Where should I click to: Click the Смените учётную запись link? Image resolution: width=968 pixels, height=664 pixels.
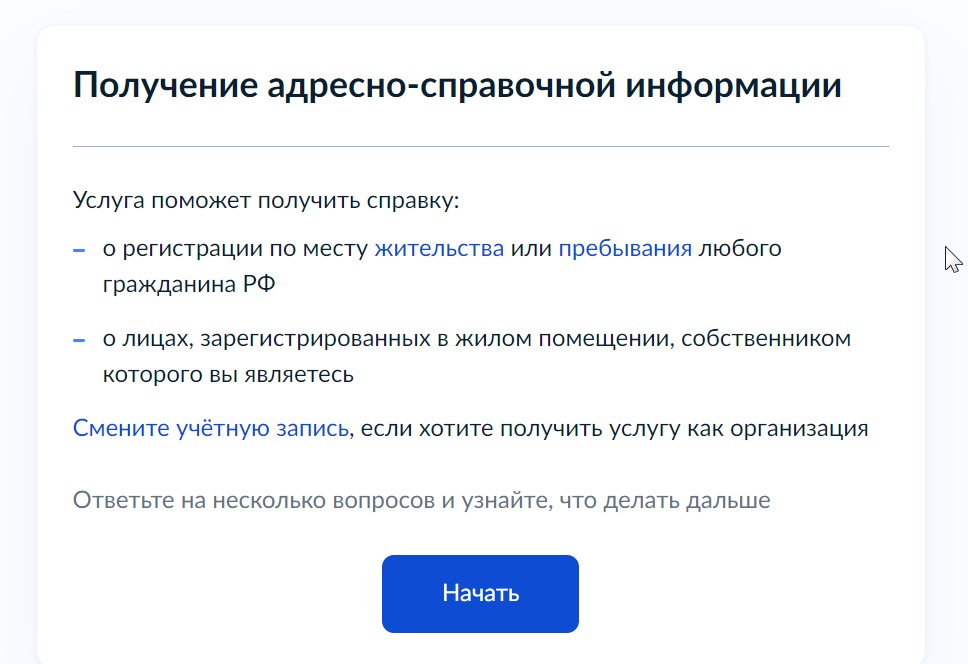coord(211,429)
